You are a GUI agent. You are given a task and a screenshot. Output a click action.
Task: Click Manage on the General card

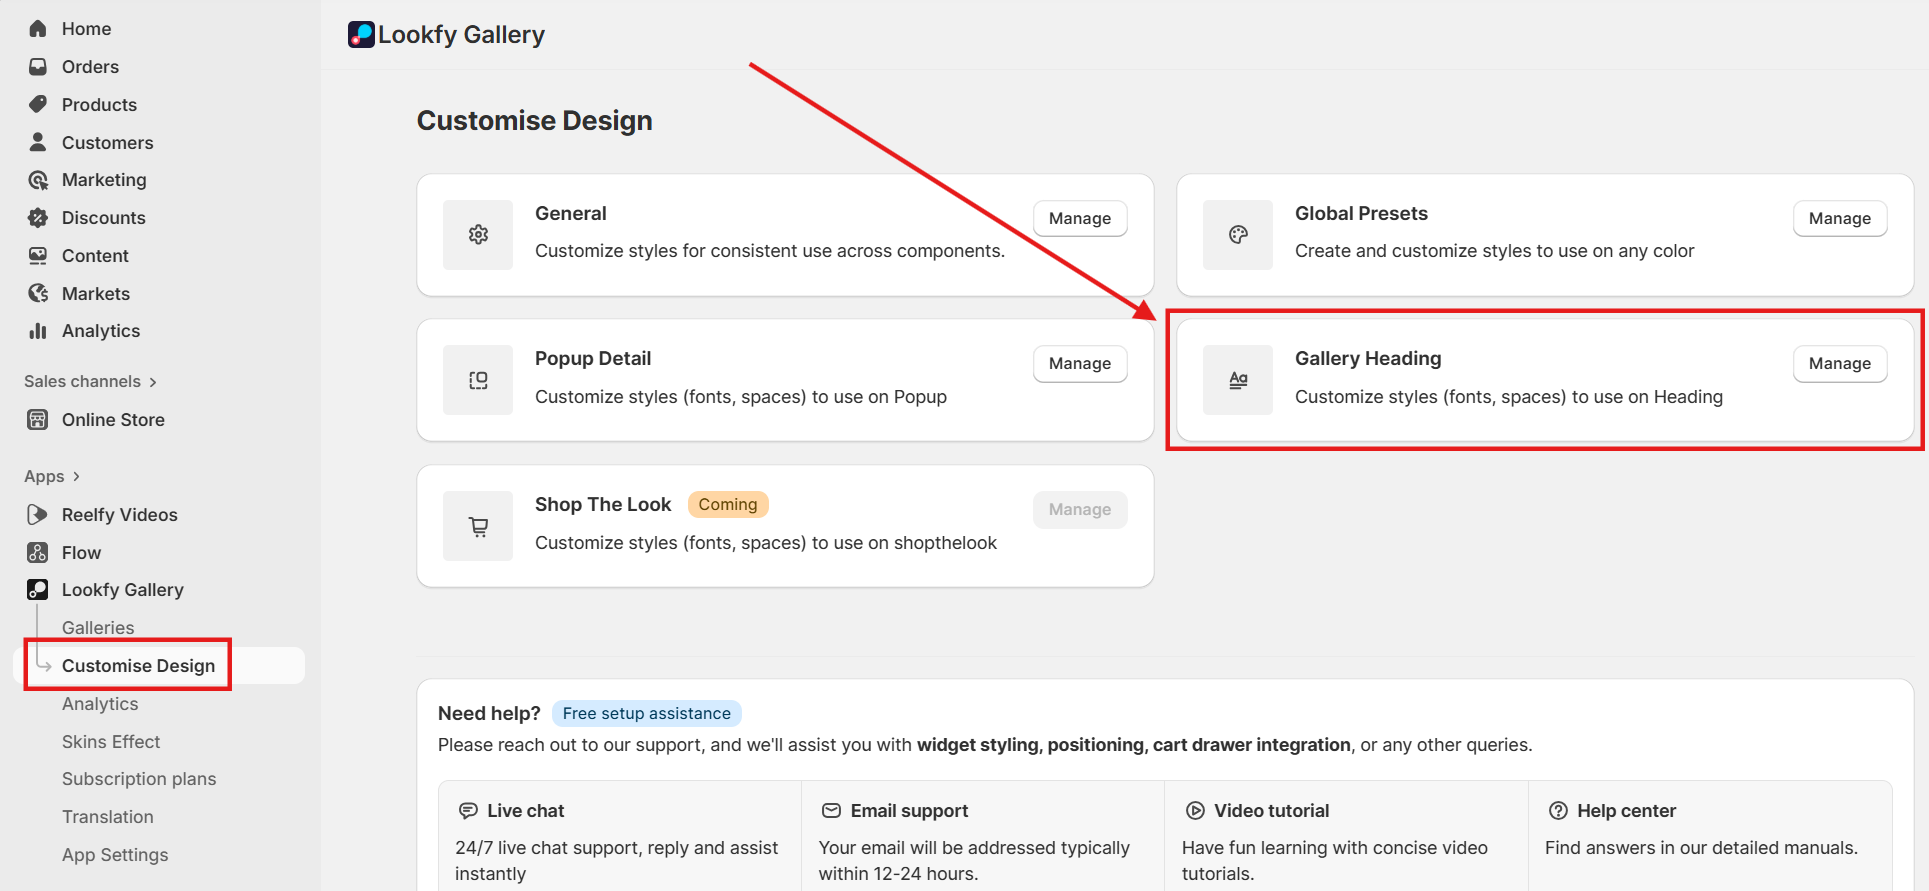1080,219
